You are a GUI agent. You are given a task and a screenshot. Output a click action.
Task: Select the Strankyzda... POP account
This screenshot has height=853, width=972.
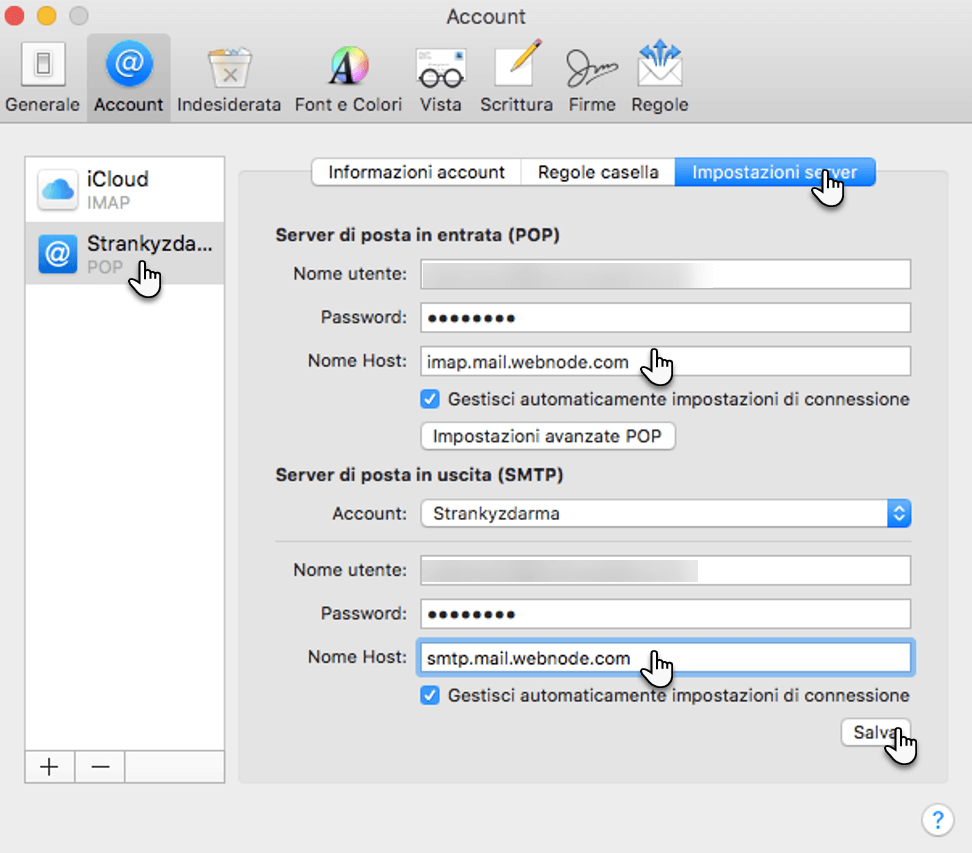coord(125,254)
